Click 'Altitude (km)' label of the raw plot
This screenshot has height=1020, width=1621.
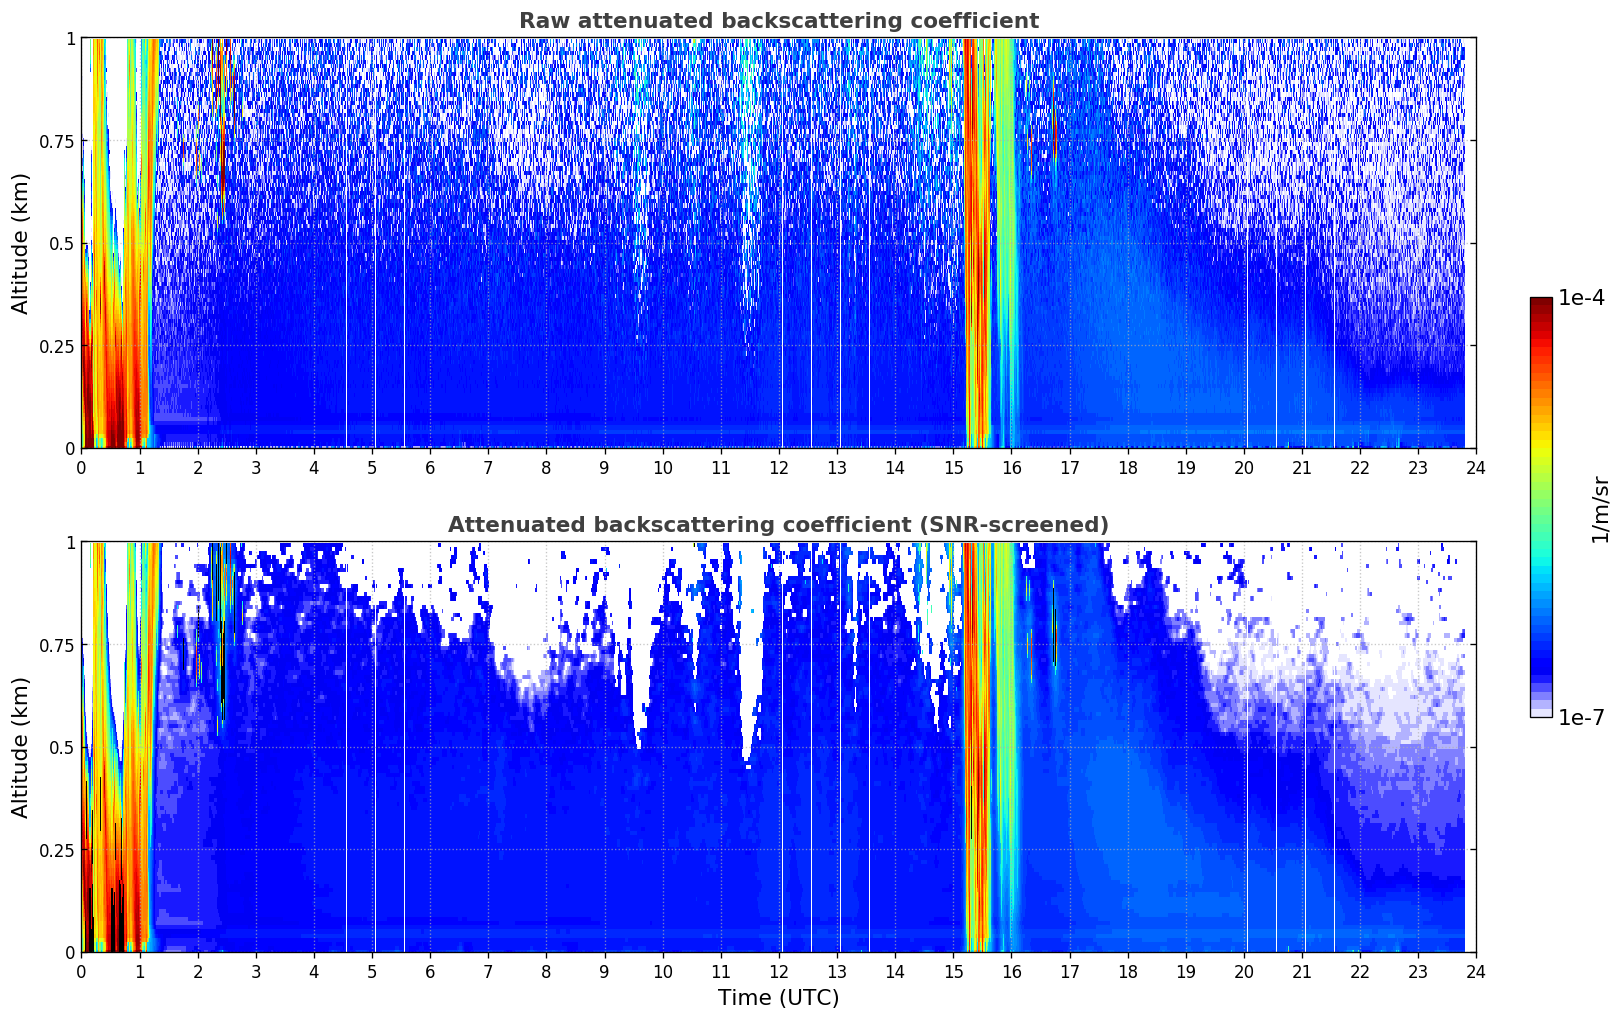coord(21,243)
